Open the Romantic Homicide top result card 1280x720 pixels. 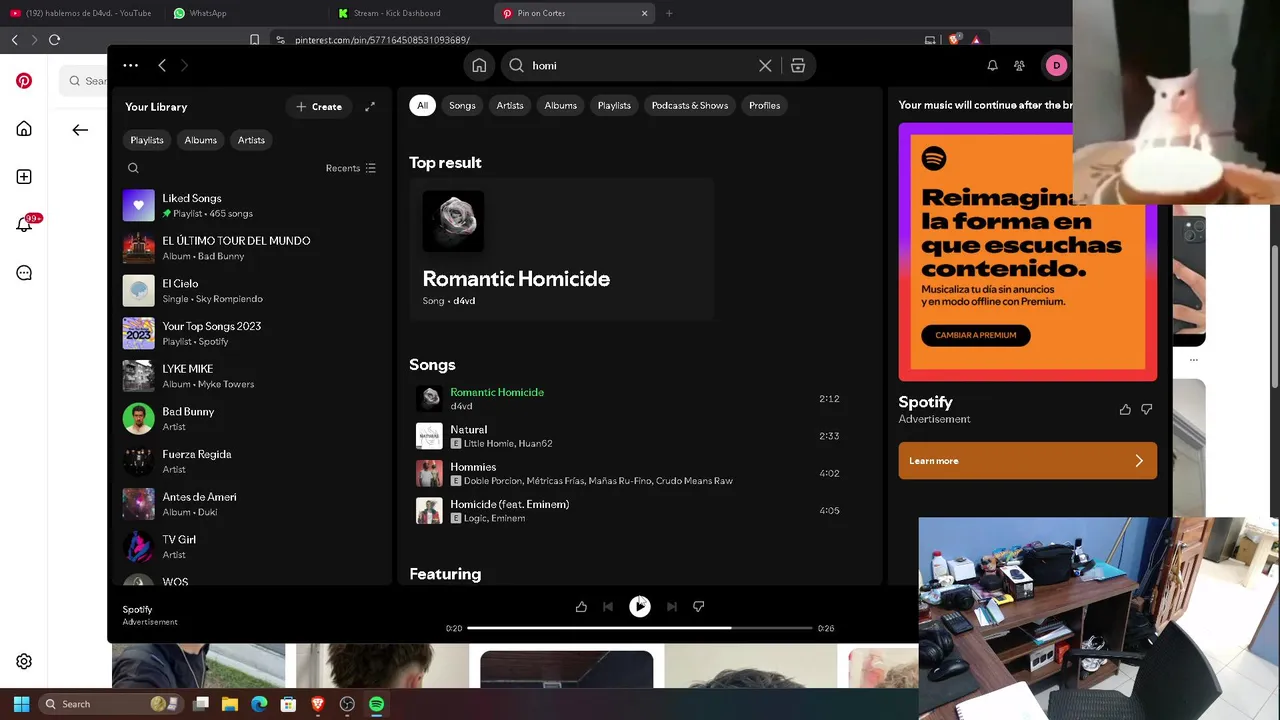pyautogui.click(x=561, y=249)
